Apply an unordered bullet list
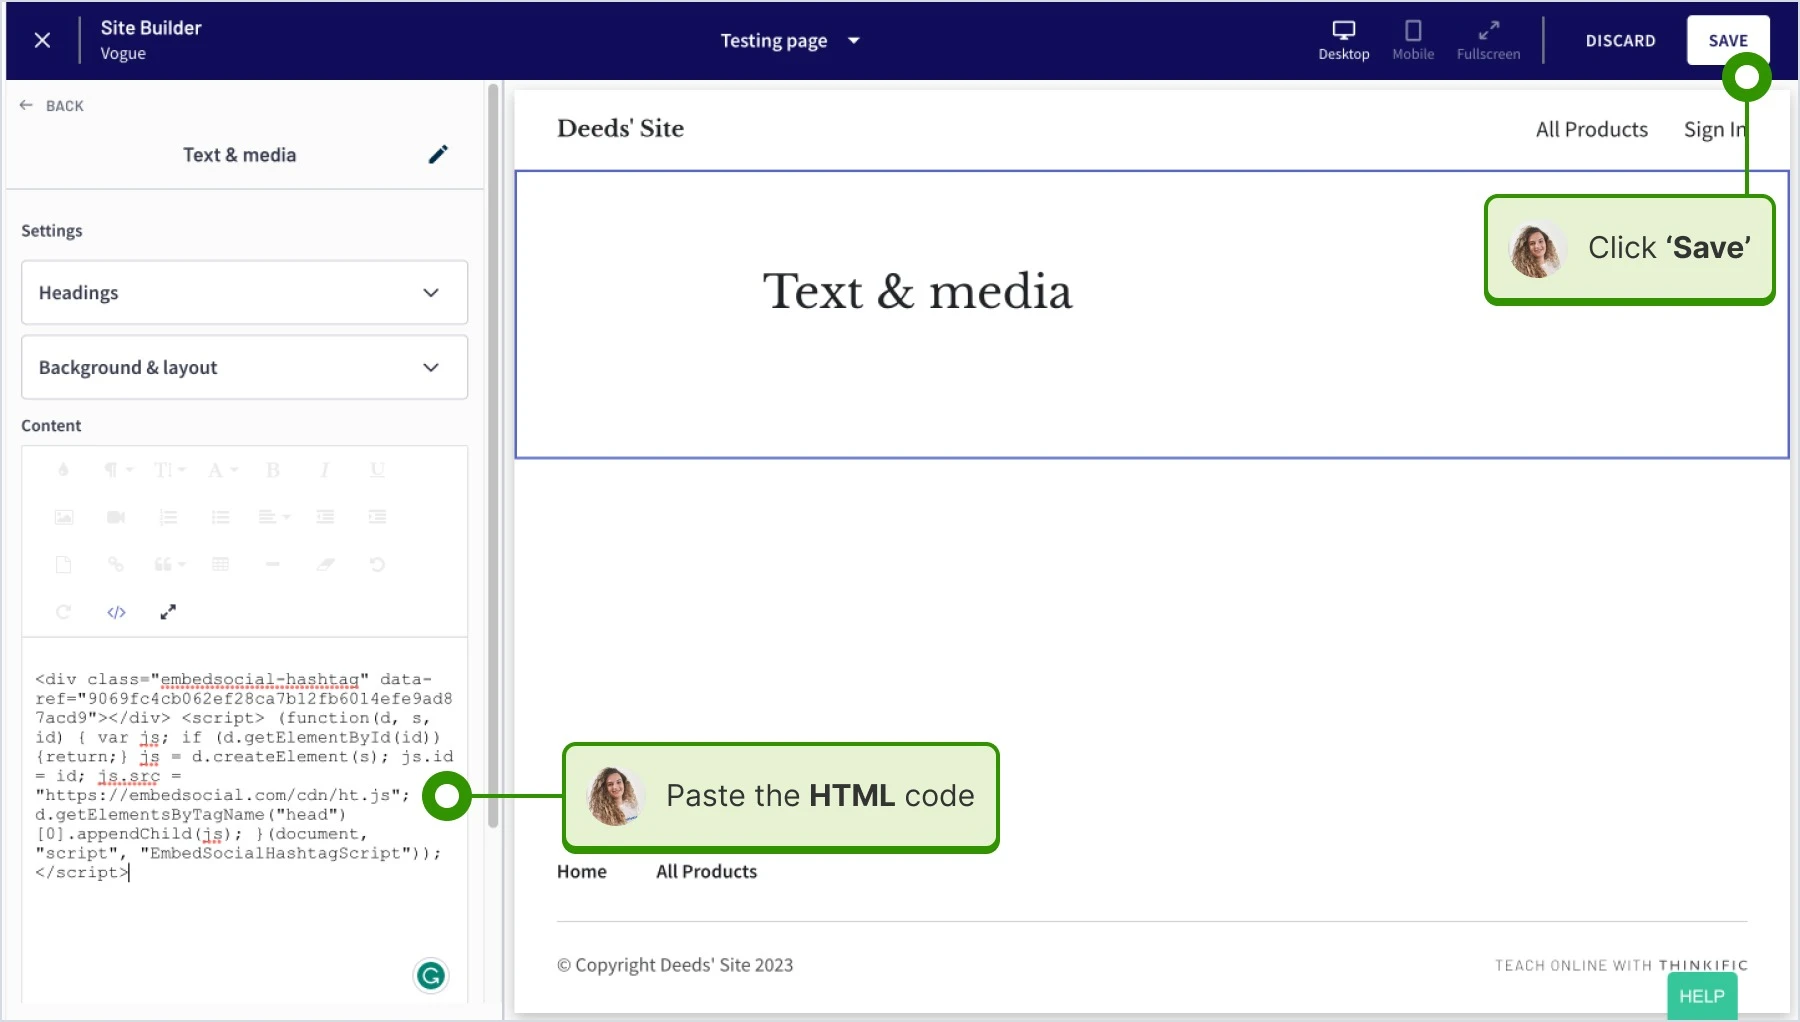1800x1022 pixels. click(221, 517)
